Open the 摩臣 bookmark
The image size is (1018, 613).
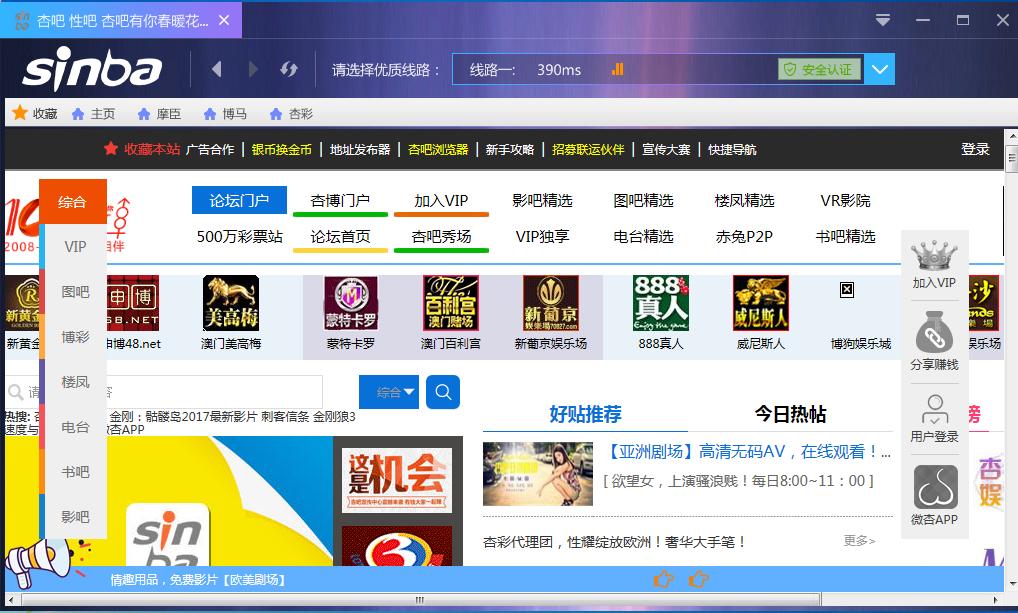pos(159,114)
